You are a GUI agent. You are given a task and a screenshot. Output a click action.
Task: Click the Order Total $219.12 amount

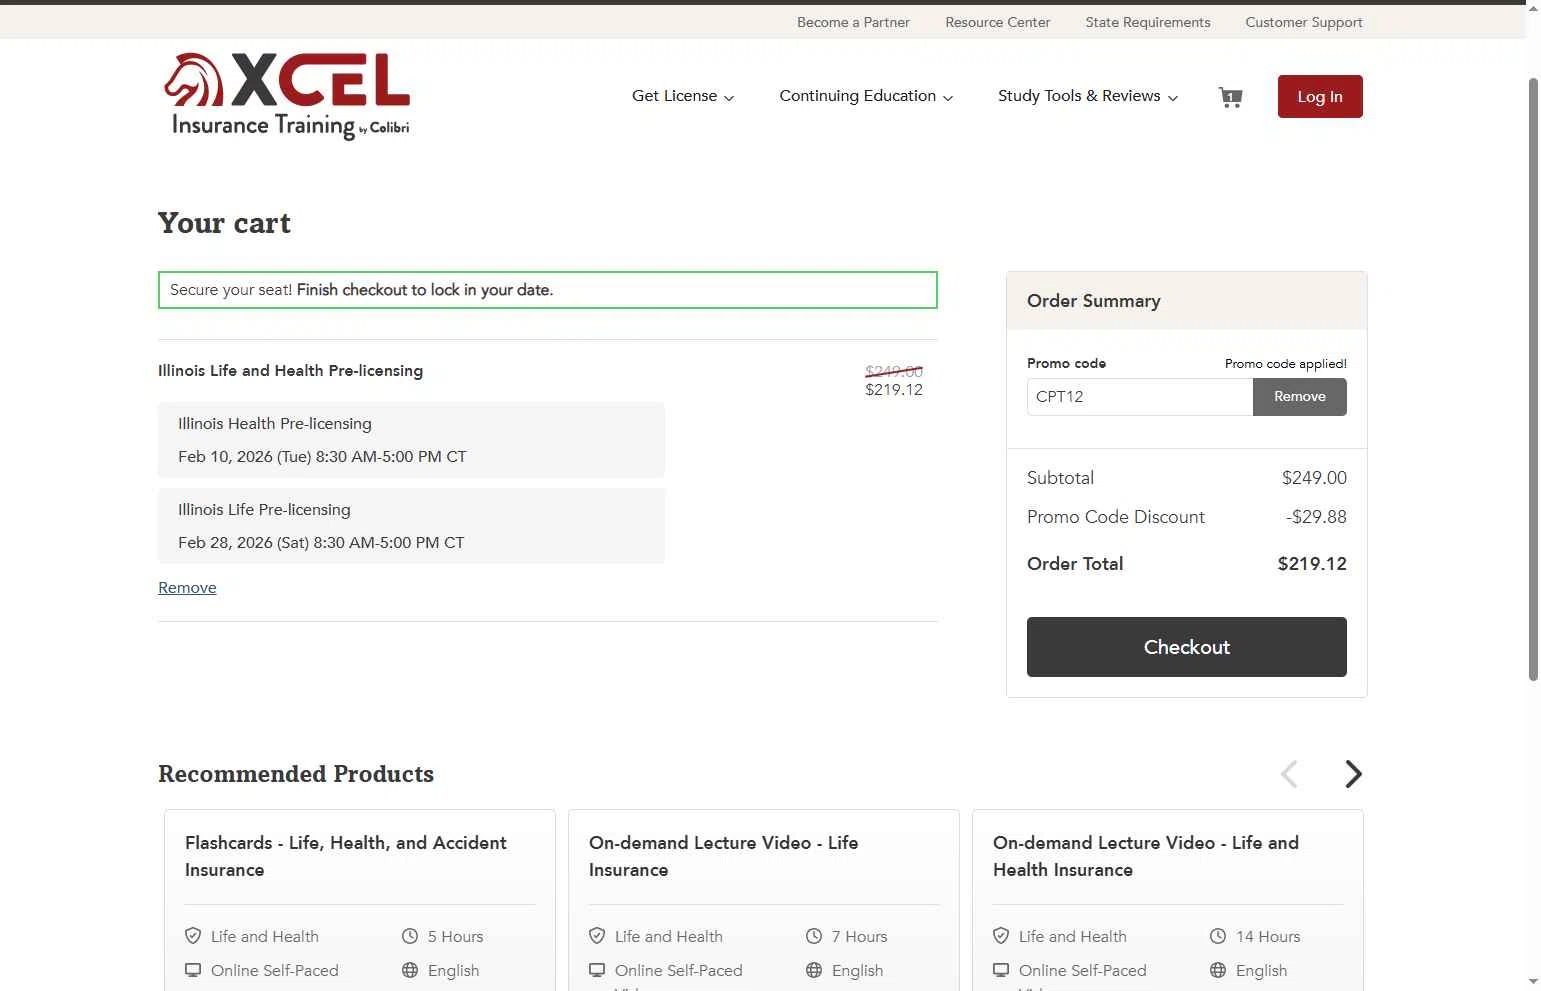tap(1312, 564)
